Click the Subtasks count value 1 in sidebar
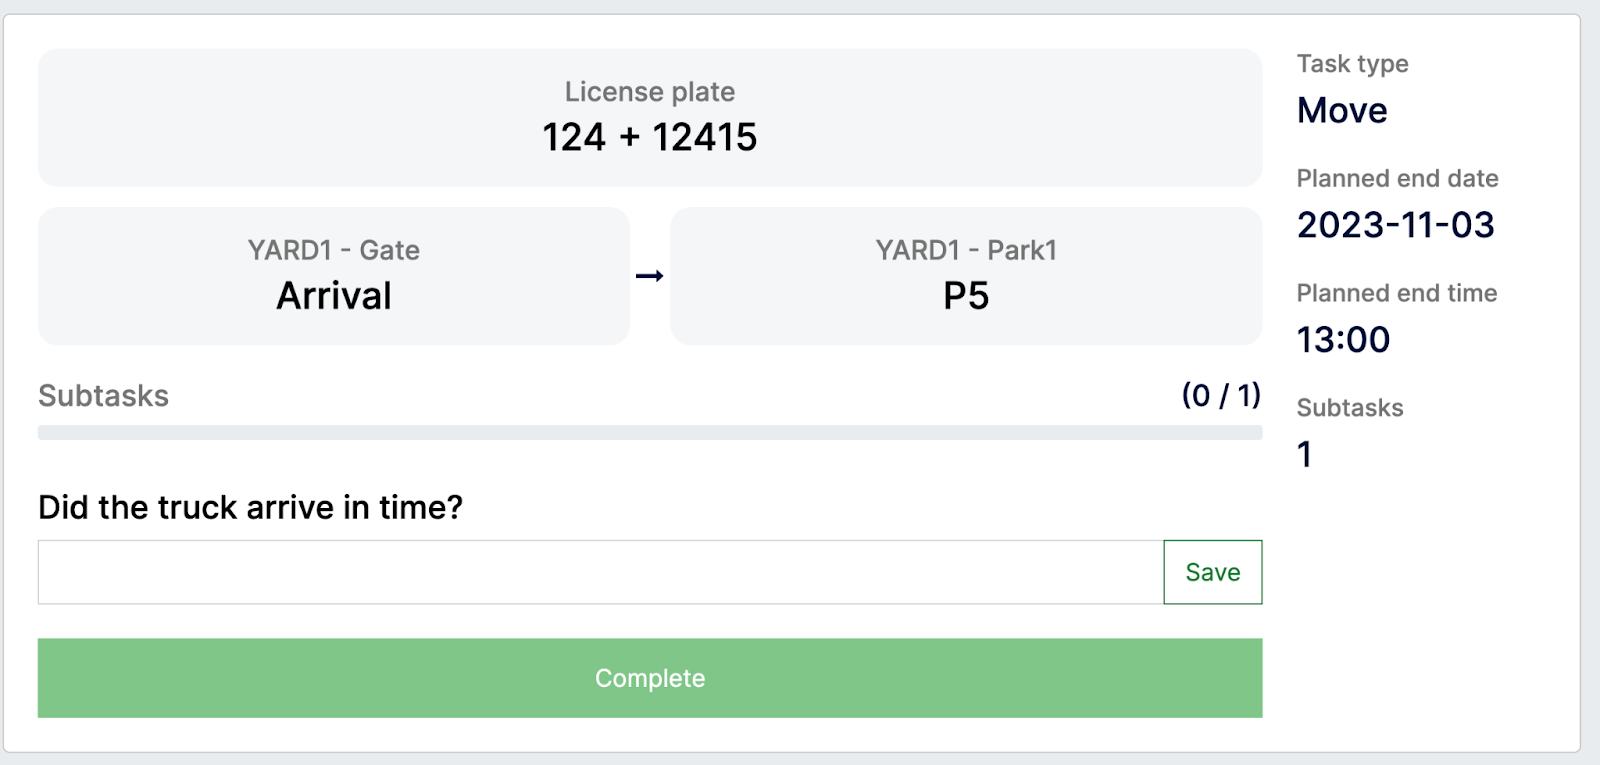The image size is (1600, 765). tap(1304, 455)
